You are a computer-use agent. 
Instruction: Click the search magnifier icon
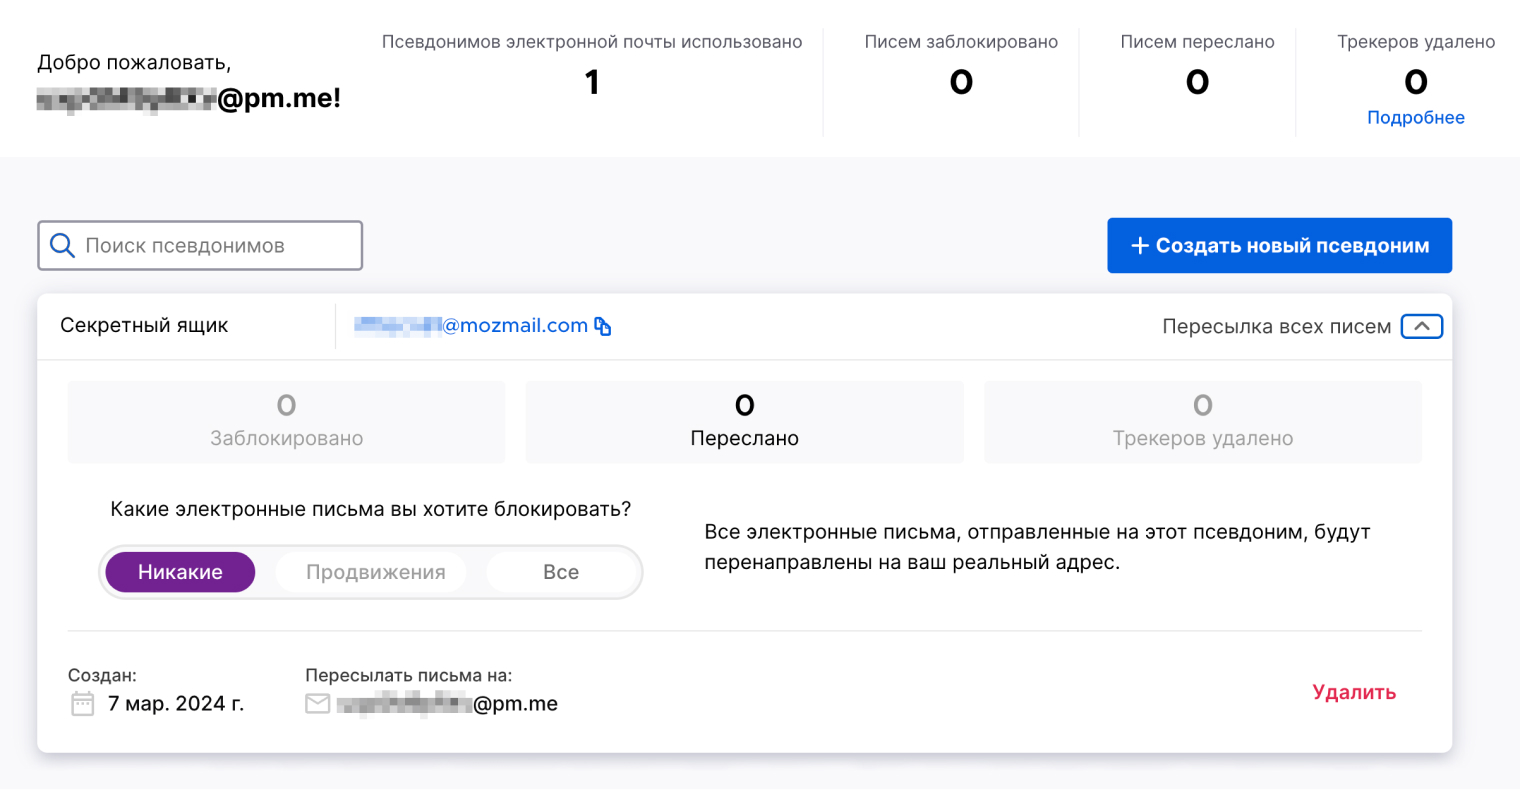pyautogui.click(x=62, y=246)
